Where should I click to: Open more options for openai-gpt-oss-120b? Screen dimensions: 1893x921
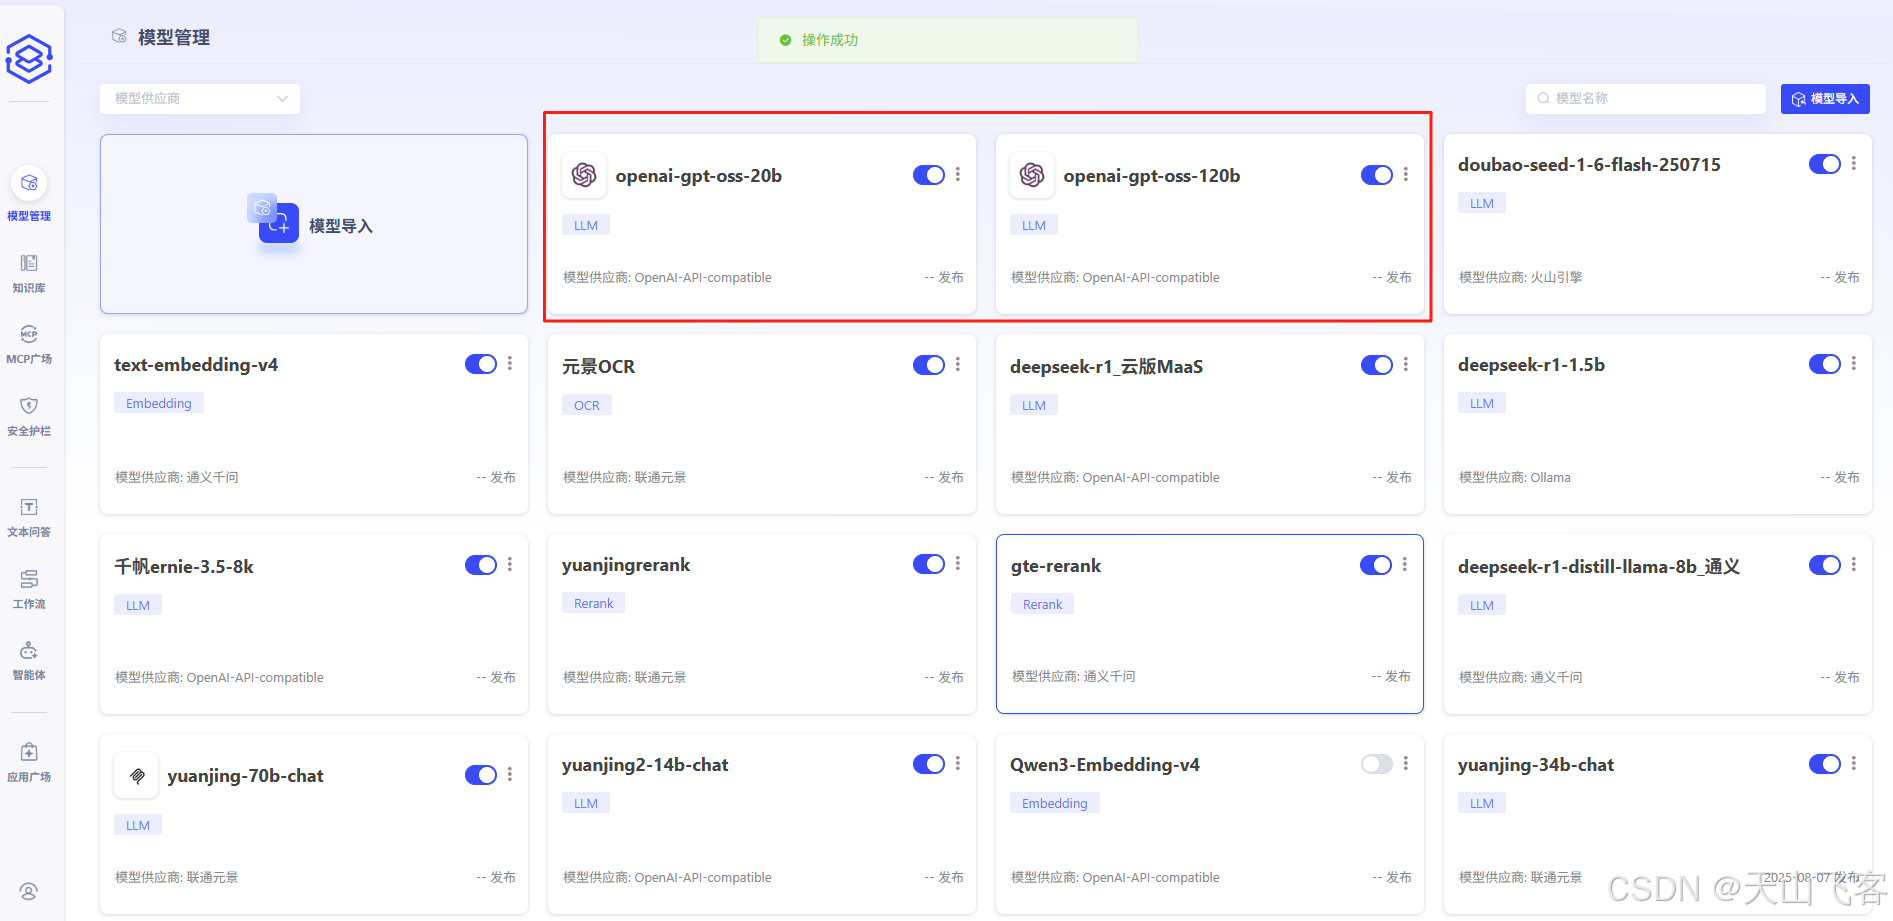pos(1406,174)
